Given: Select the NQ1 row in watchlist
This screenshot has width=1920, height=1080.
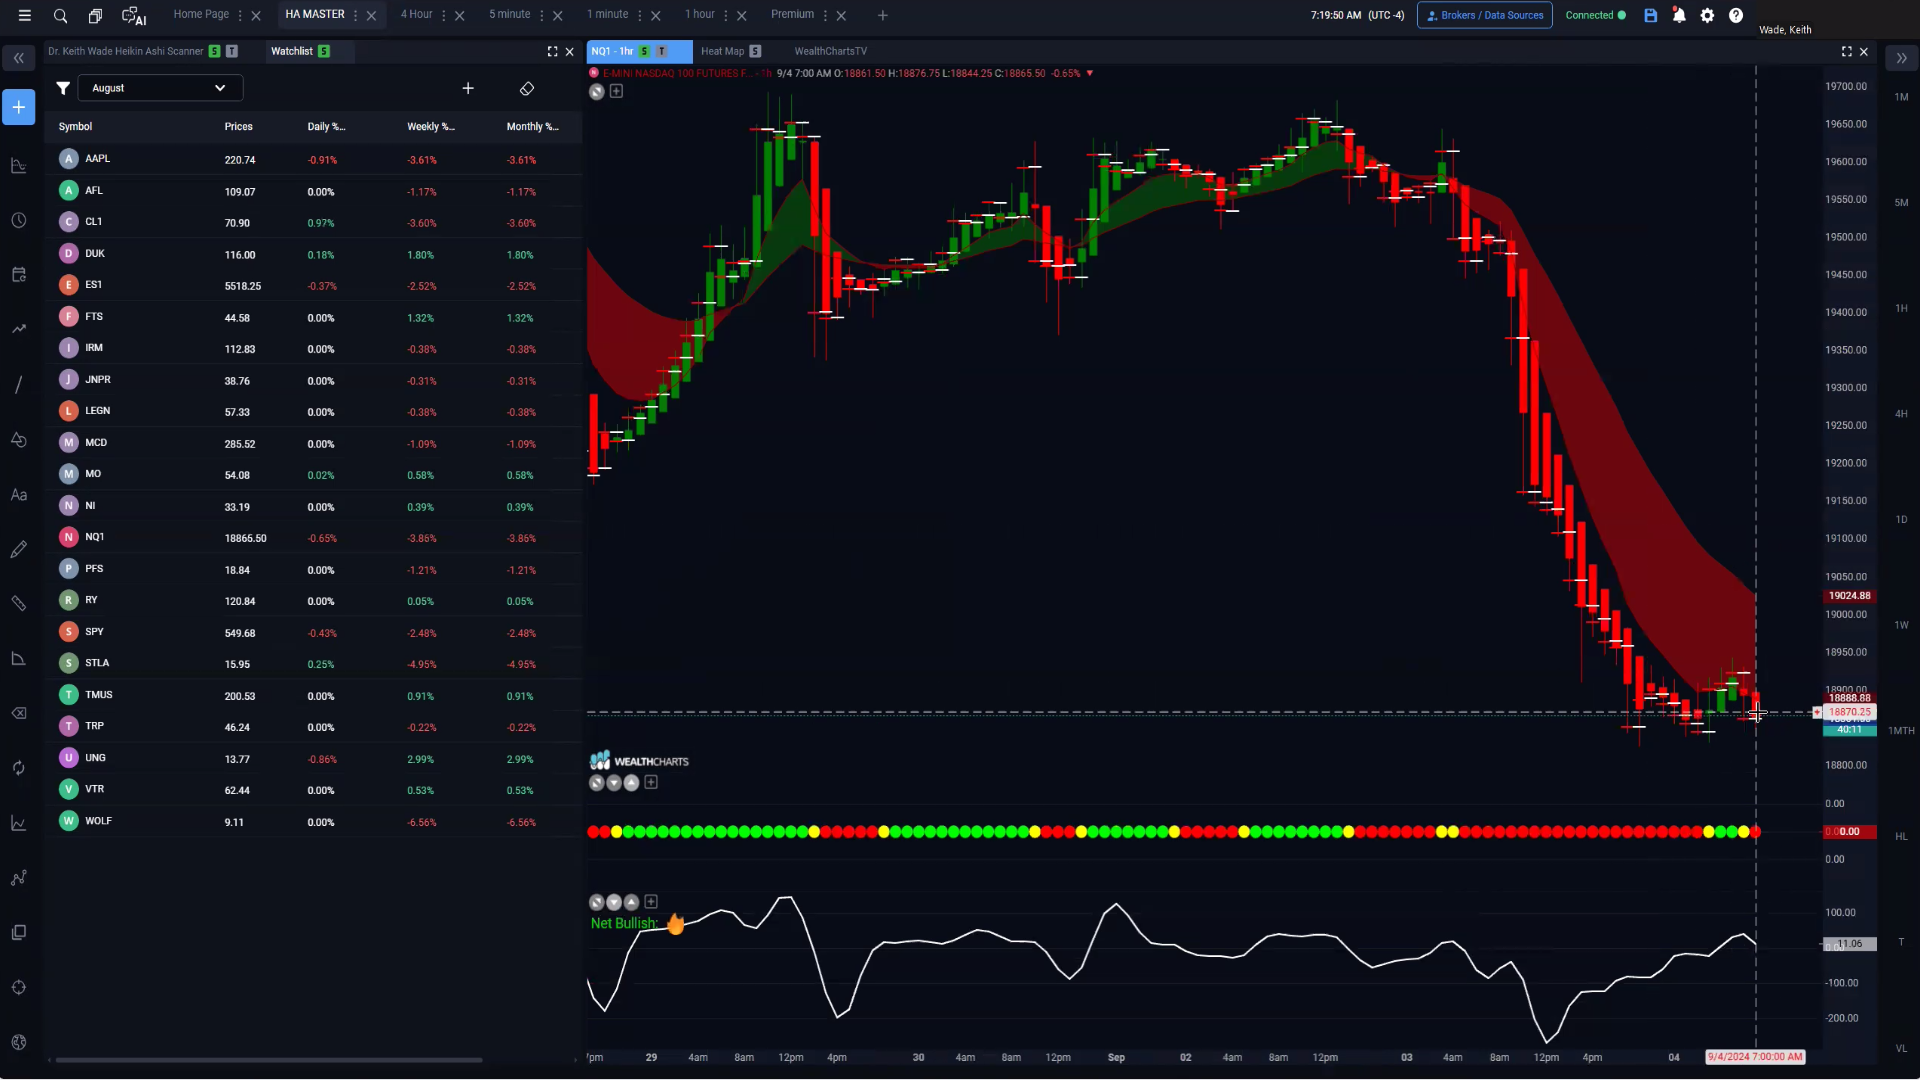Looking at the screenshot, I should point(313,537).
